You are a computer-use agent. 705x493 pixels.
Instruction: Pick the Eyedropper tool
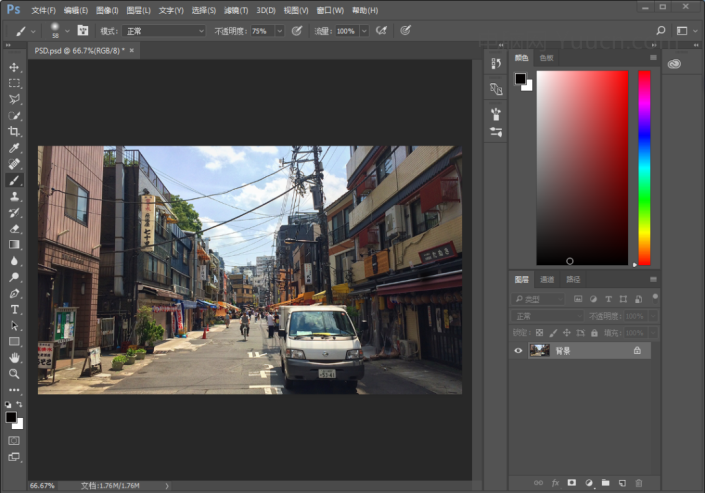14,148
